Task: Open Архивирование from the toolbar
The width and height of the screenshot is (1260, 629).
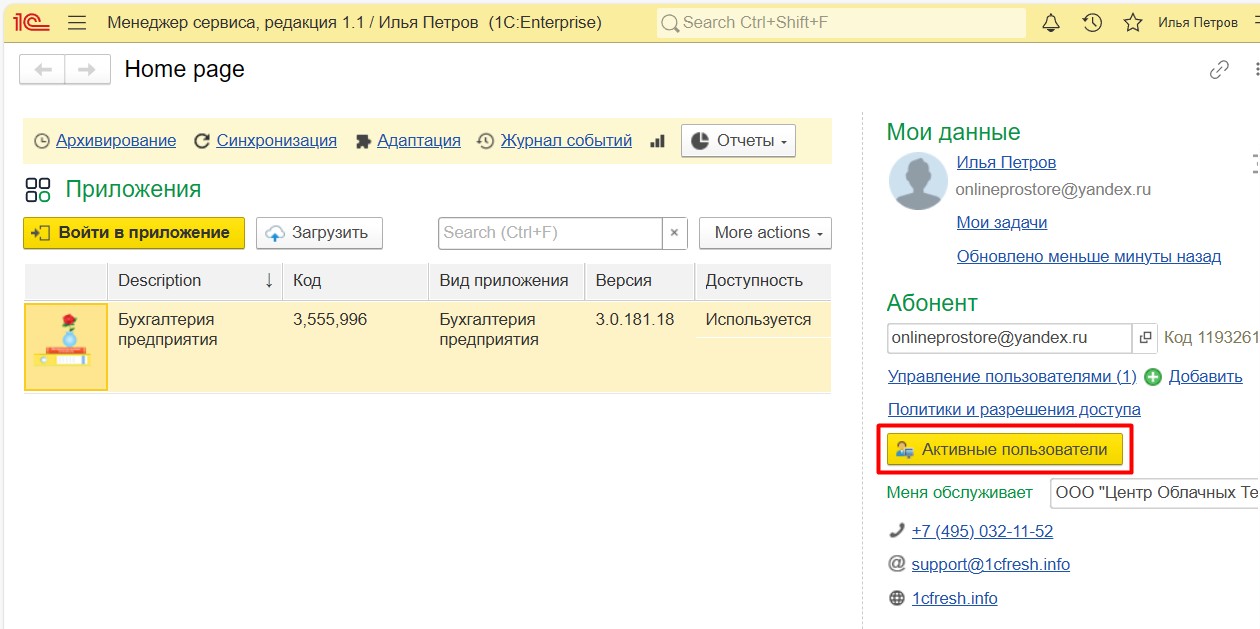Action: point(115,141)
